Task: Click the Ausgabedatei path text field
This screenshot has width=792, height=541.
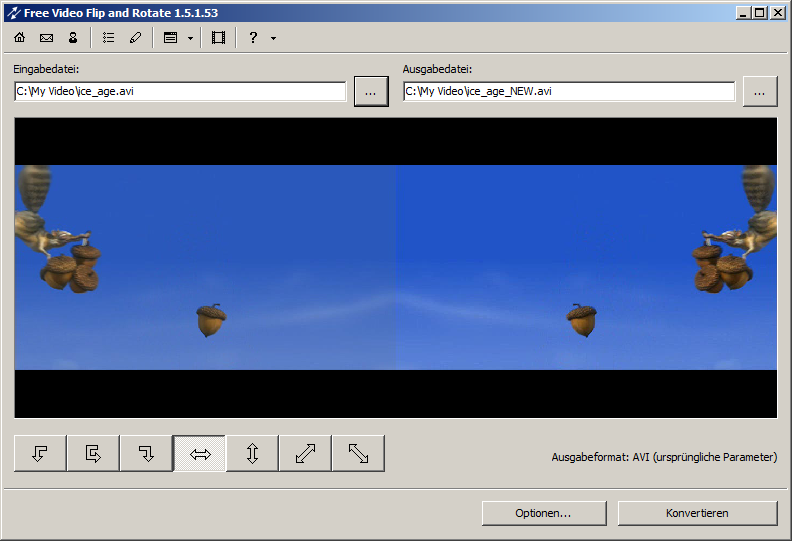Action: 568,91
